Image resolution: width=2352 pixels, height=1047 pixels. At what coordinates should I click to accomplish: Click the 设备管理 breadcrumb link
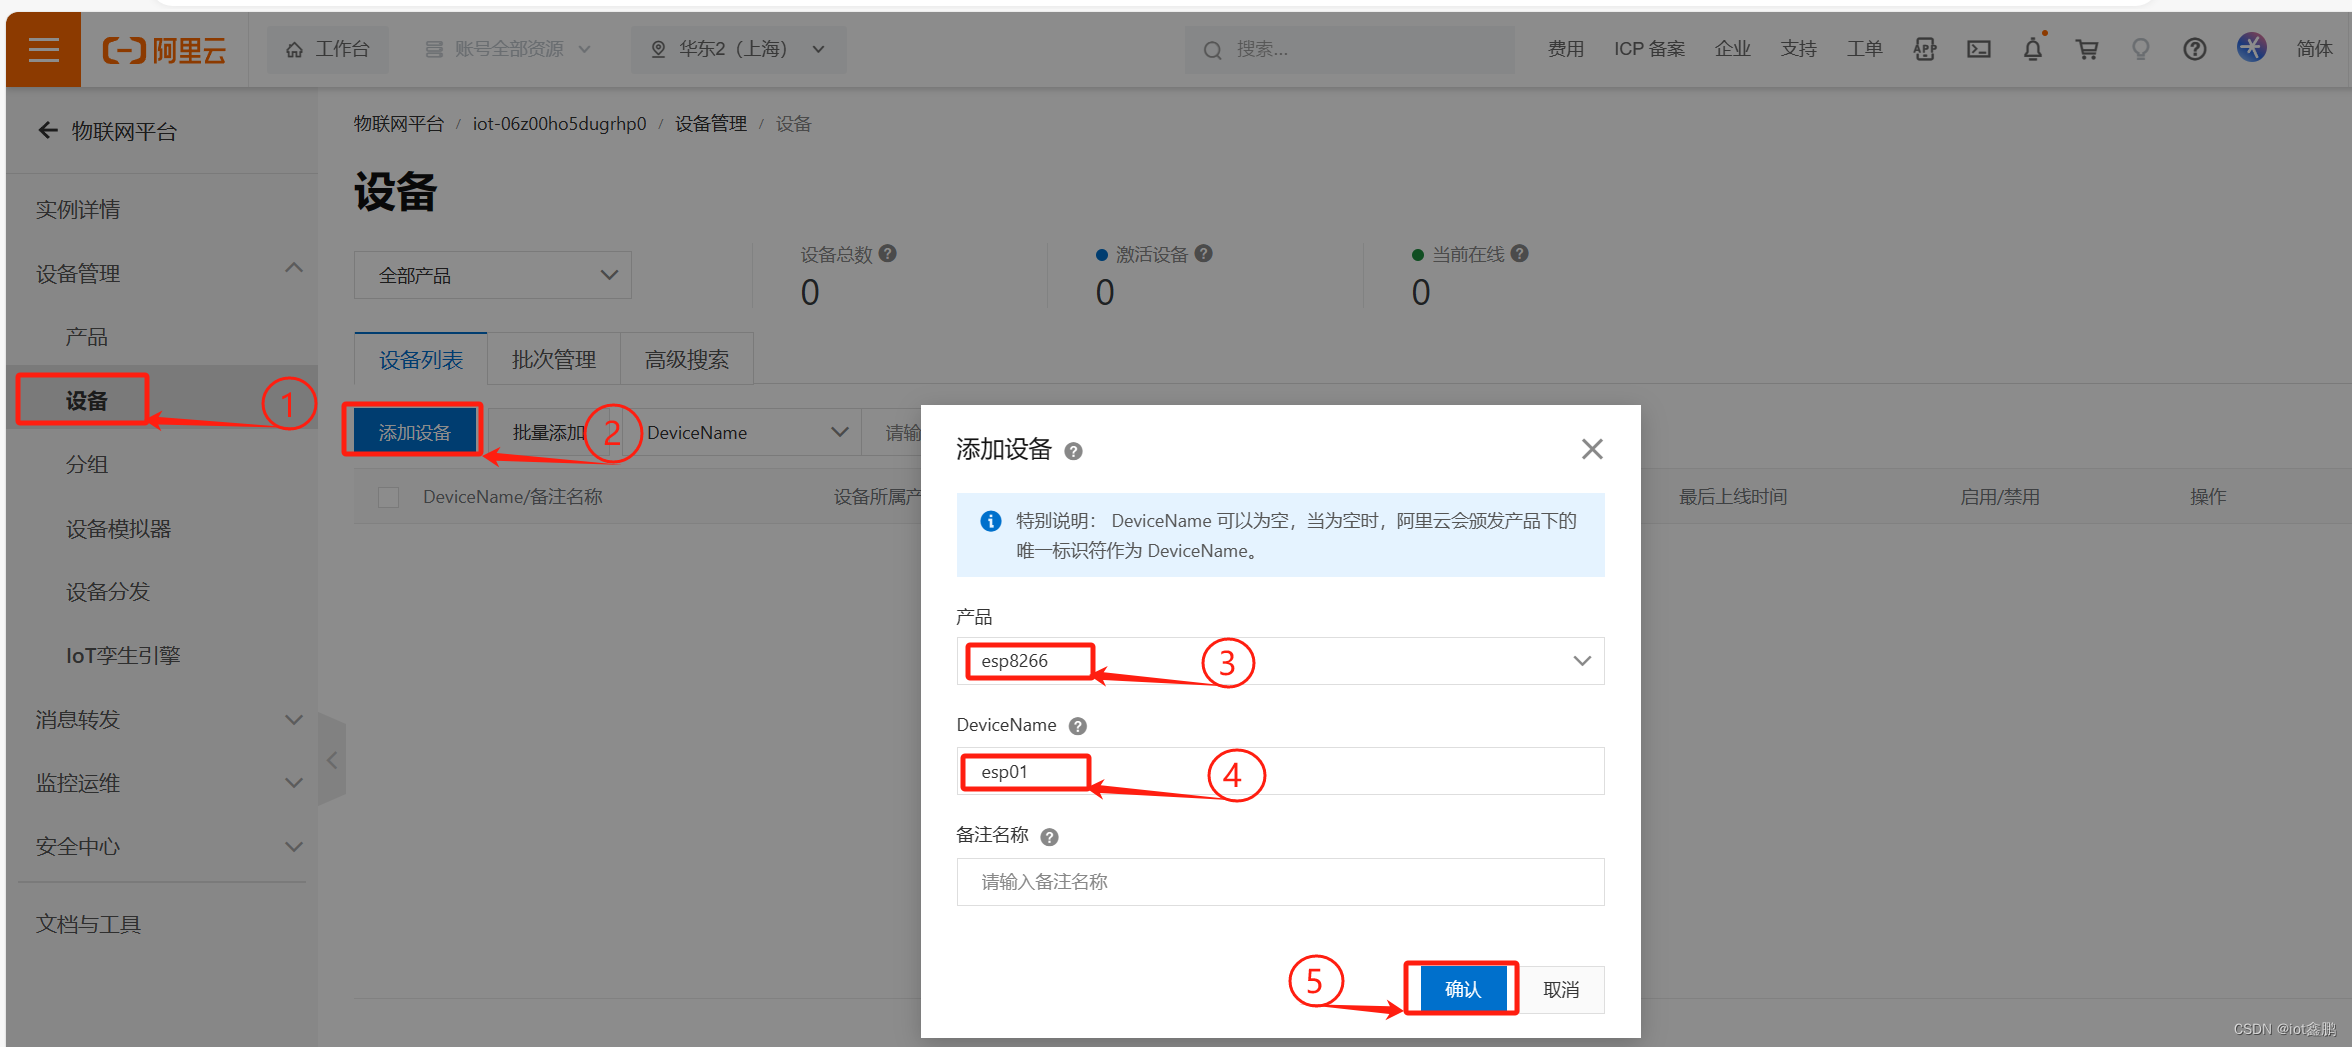click(x=711, y=124)
